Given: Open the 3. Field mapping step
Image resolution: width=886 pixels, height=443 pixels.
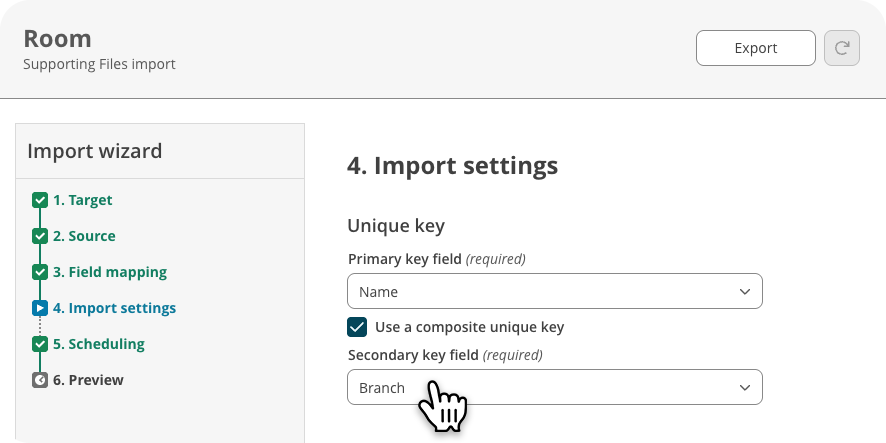Looking at the screenshot, I should point(110,272).
